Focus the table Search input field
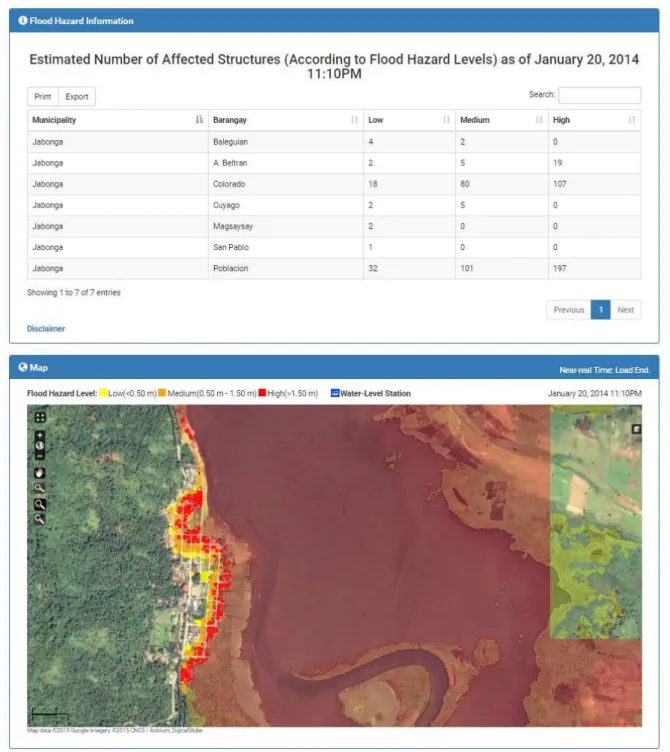 pyautogui.click(x=599, y=95)
